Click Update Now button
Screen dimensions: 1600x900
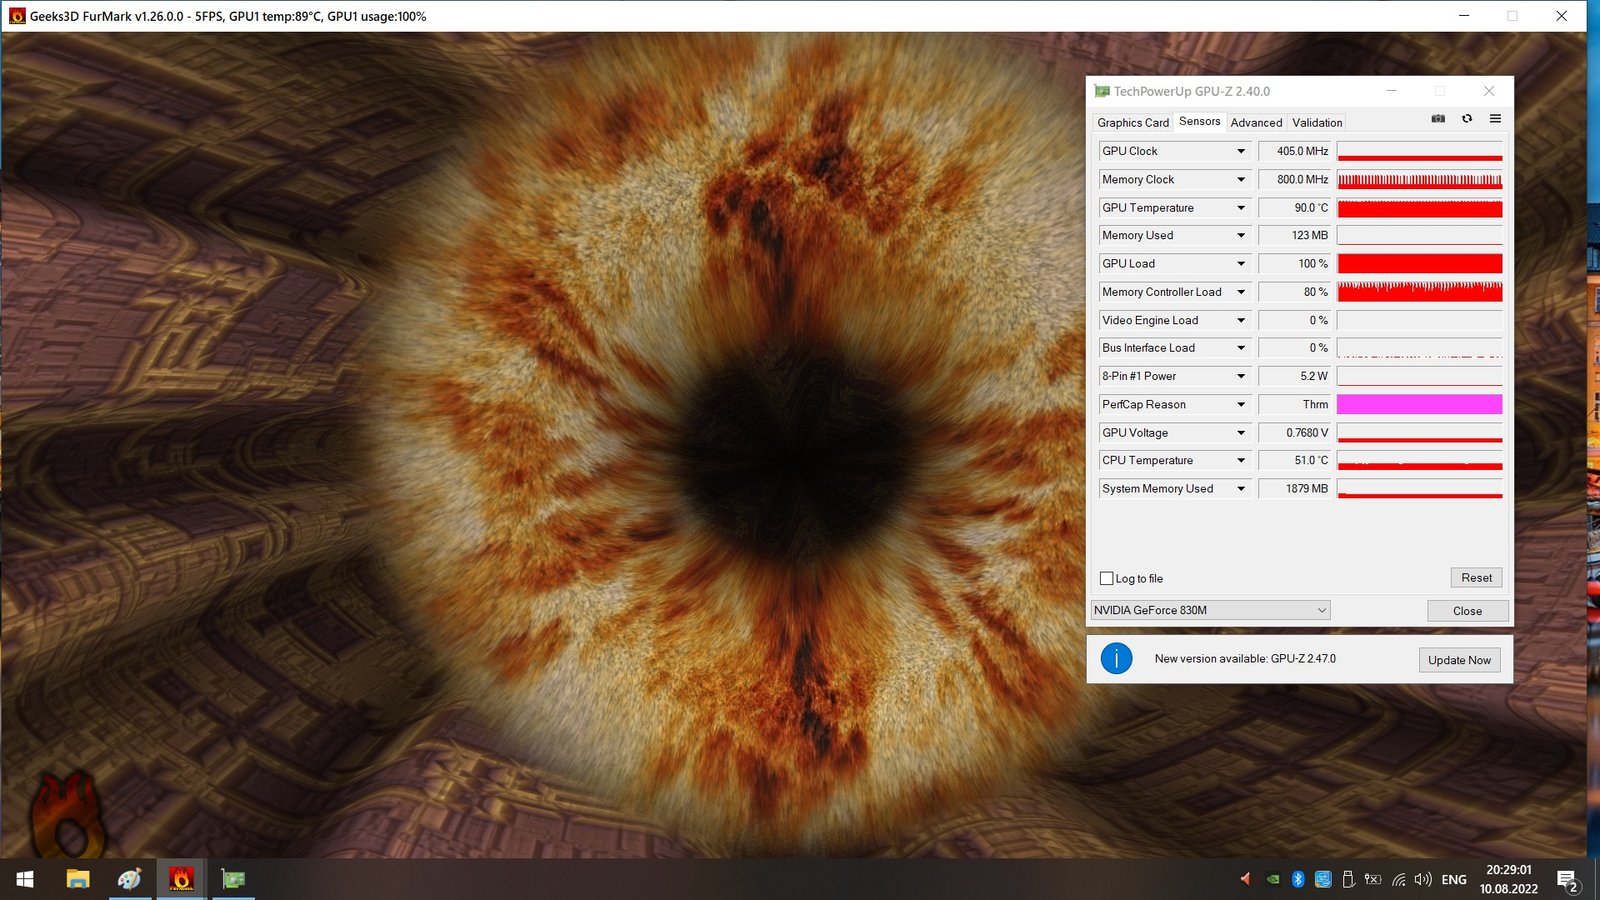click(x=1459, y=660)
